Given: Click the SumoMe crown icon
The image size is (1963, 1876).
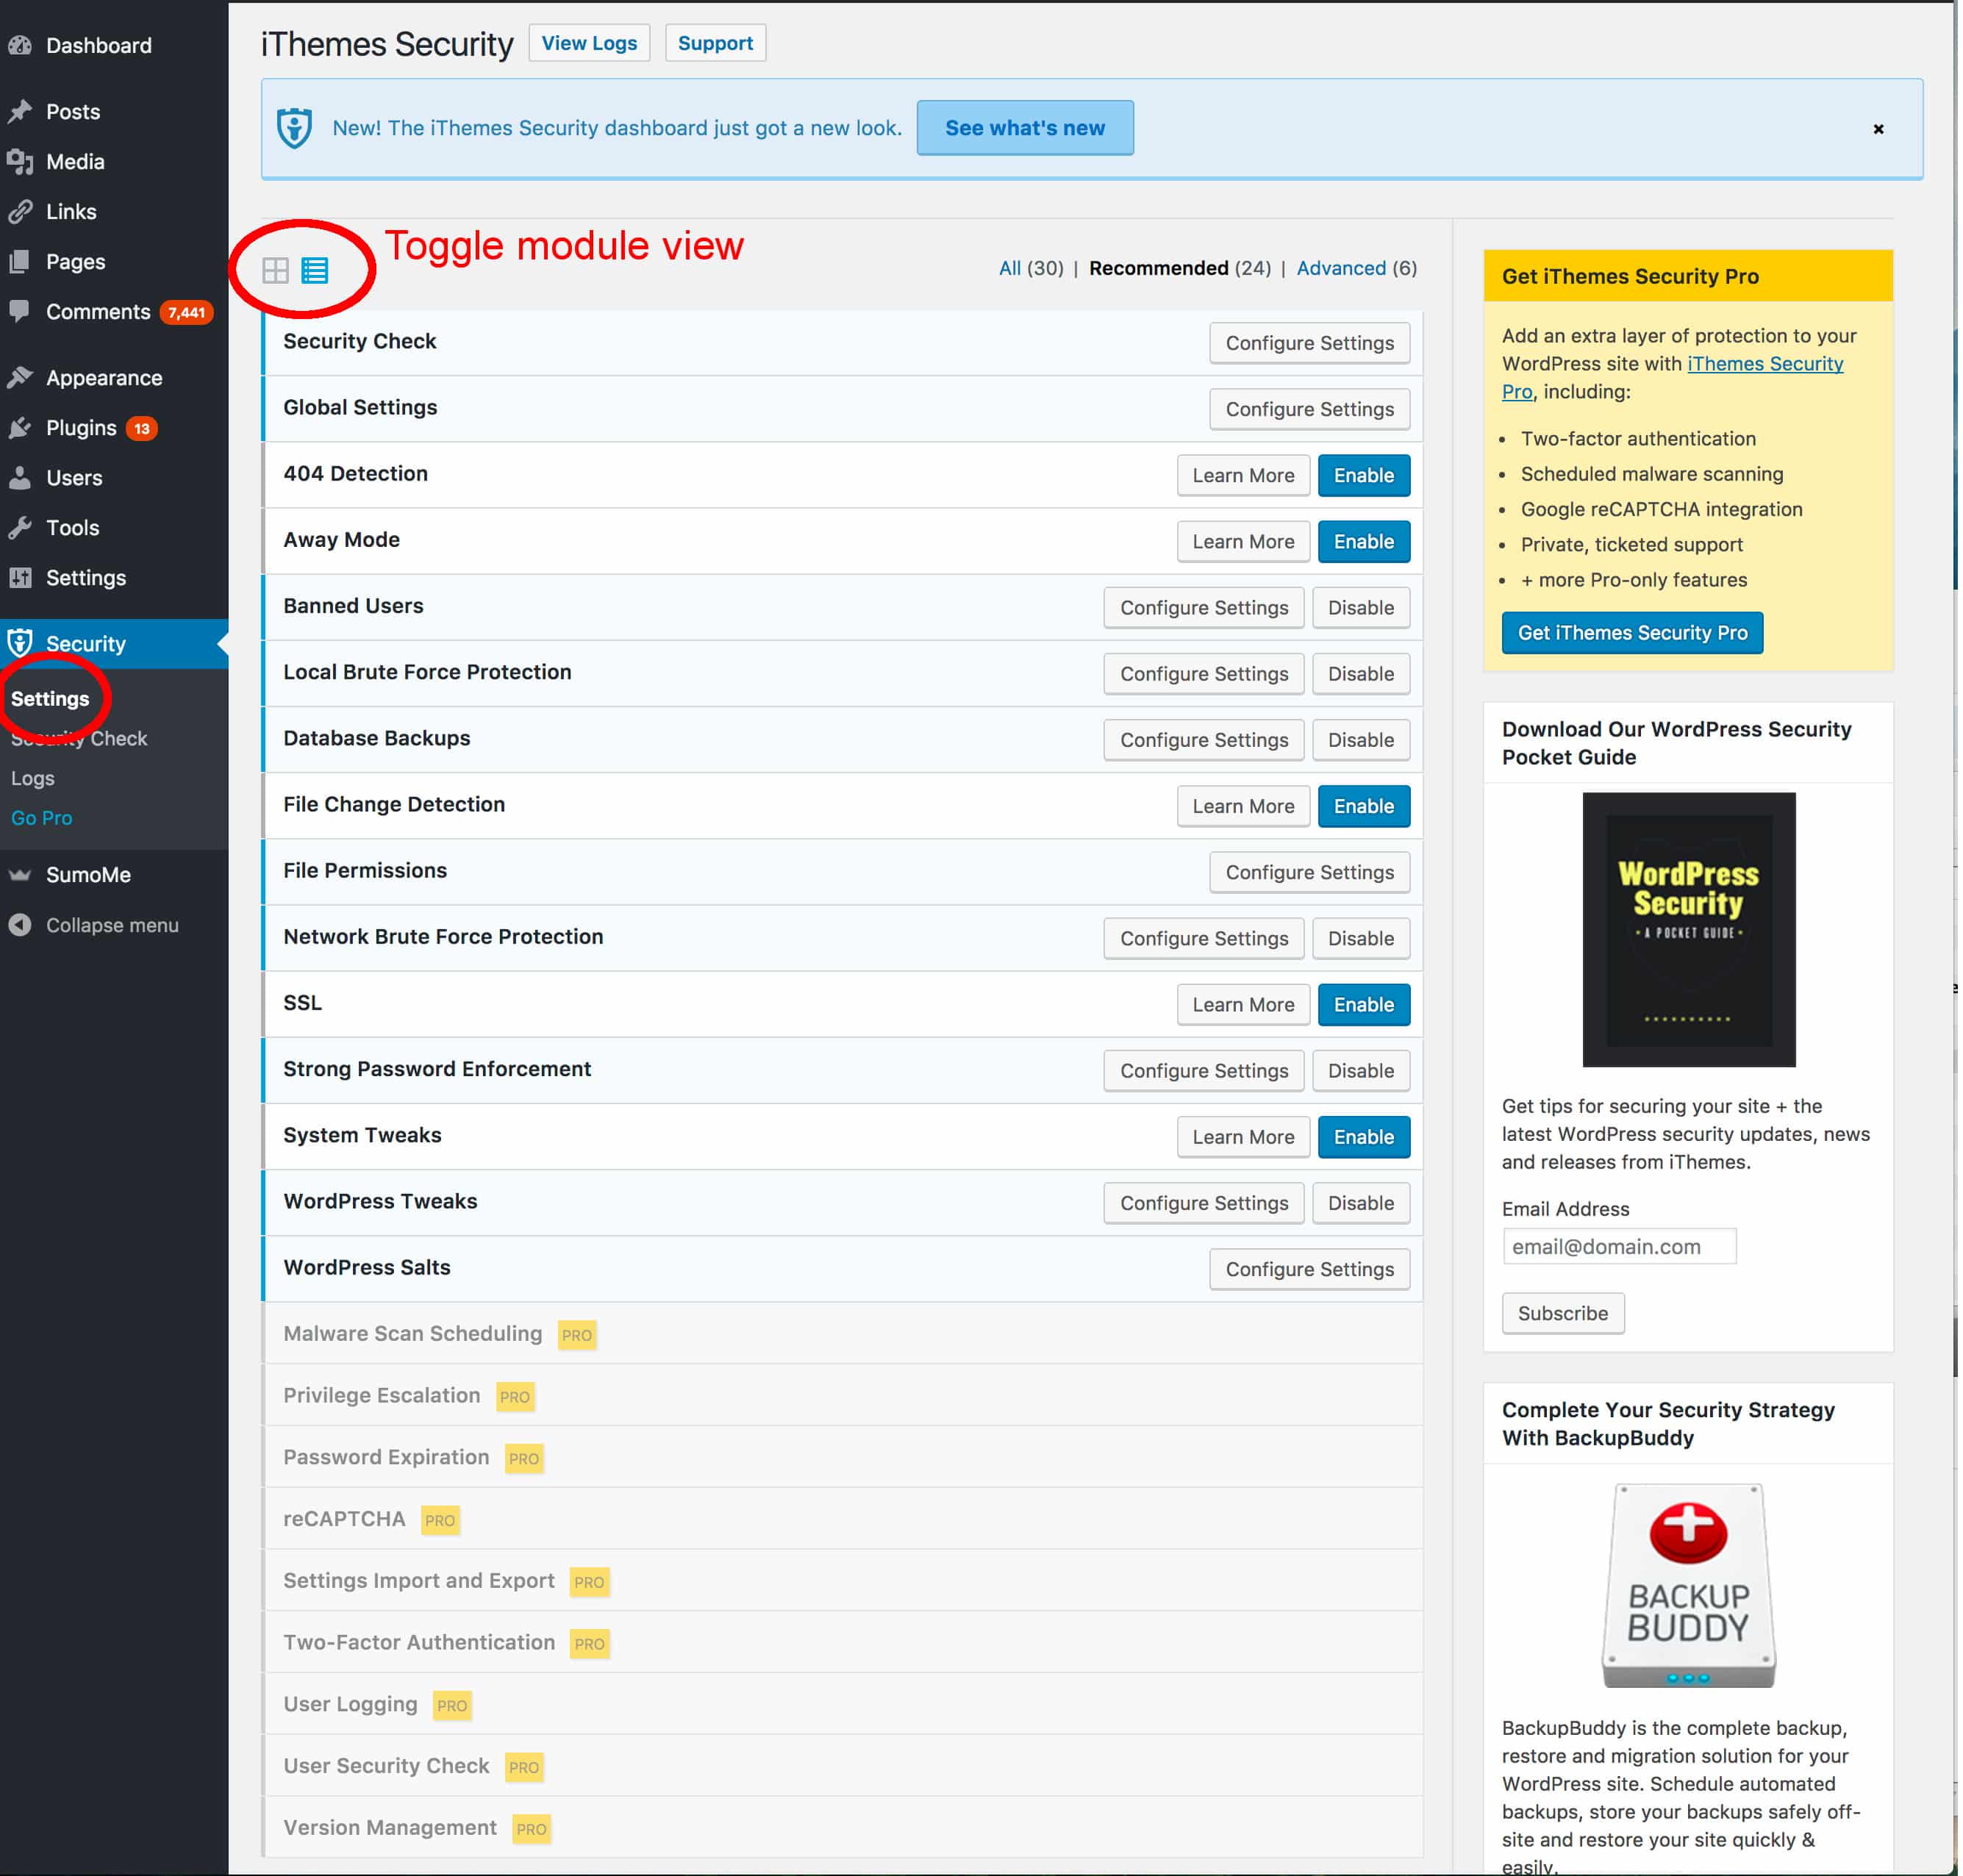Looking at the screenshot, I should [x=20, y=874].
